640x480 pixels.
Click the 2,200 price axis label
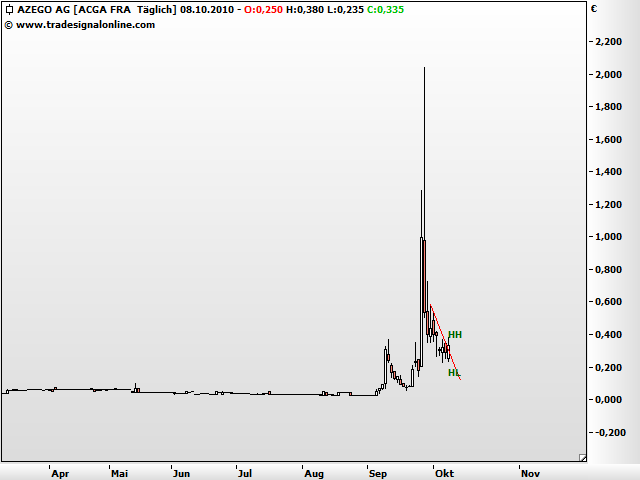point(609,41)
